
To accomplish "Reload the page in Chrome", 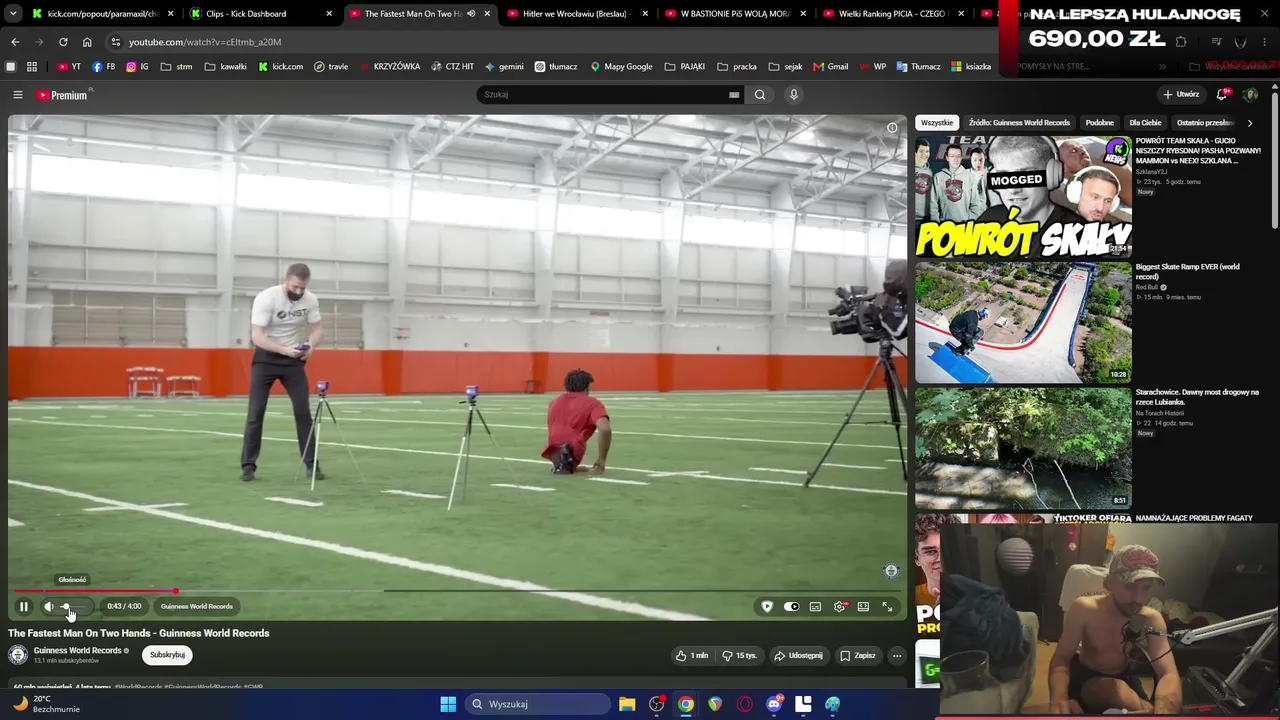I will pos(63,42).
